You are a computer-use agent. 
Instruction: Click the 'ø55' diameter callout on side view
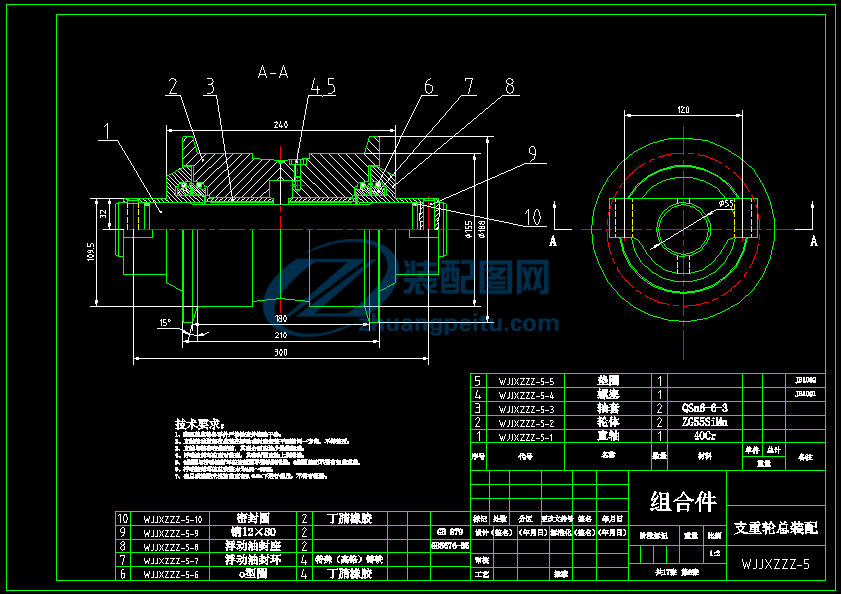[x=726, y=203]
